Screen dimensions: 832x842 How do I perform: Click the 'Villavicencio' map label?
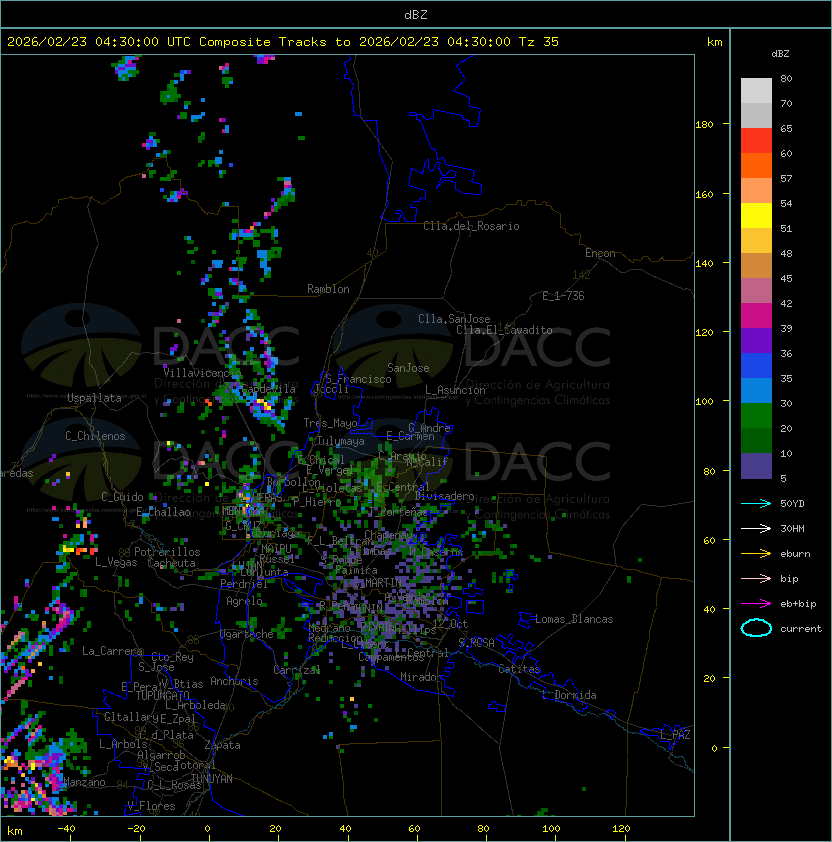coord(202,373)
